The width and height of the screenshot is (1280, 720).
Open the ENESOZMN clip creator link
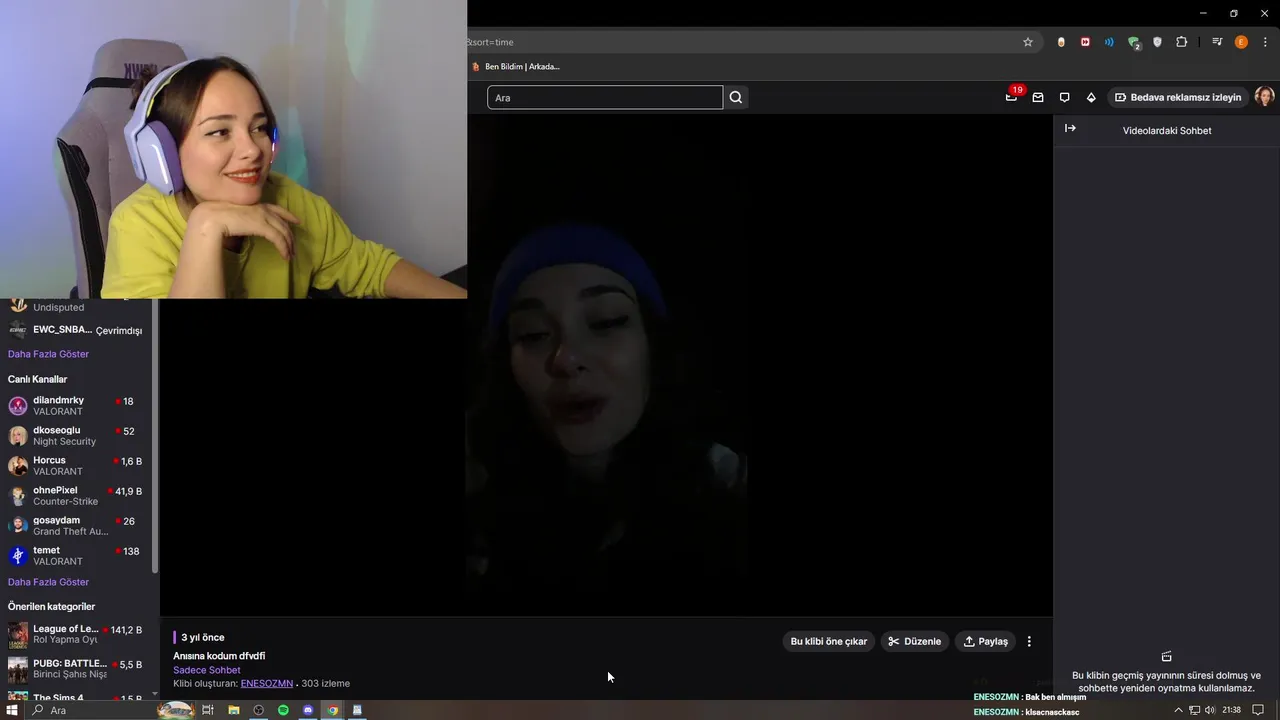[266, 683]
